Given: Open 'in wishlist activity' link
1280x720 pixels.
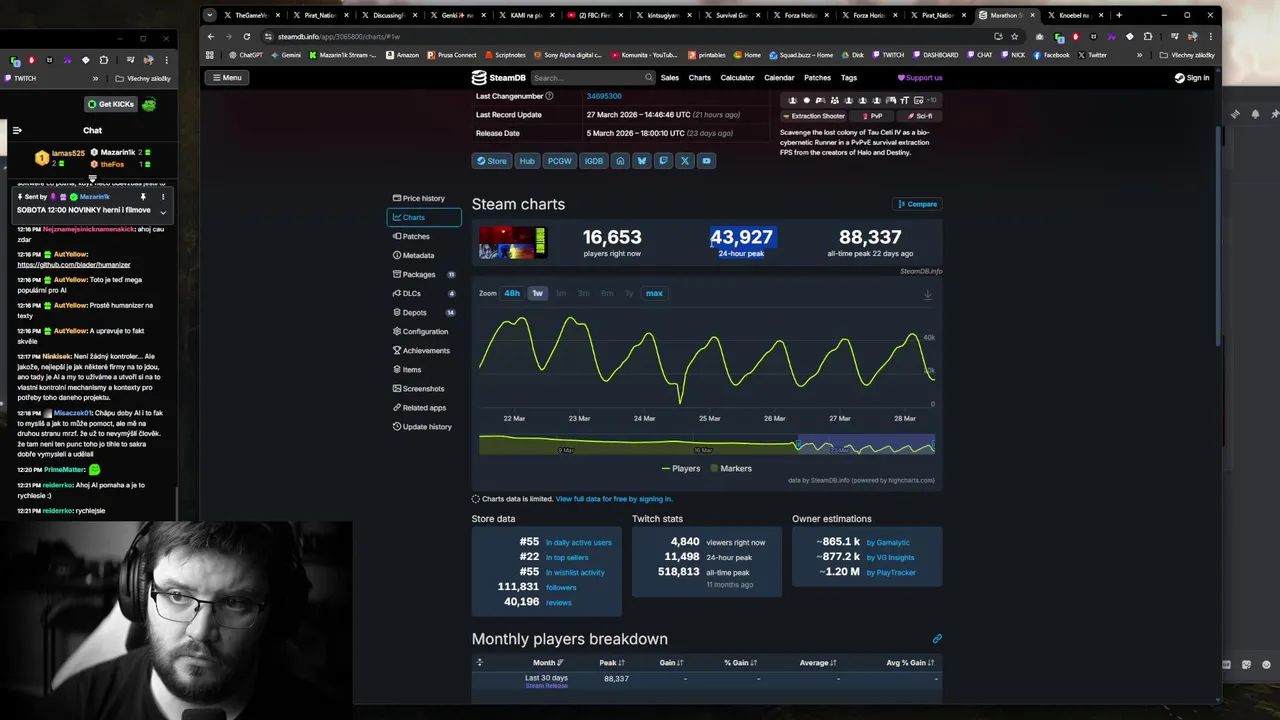Looking at the screenshot, I should pos(575,572).
